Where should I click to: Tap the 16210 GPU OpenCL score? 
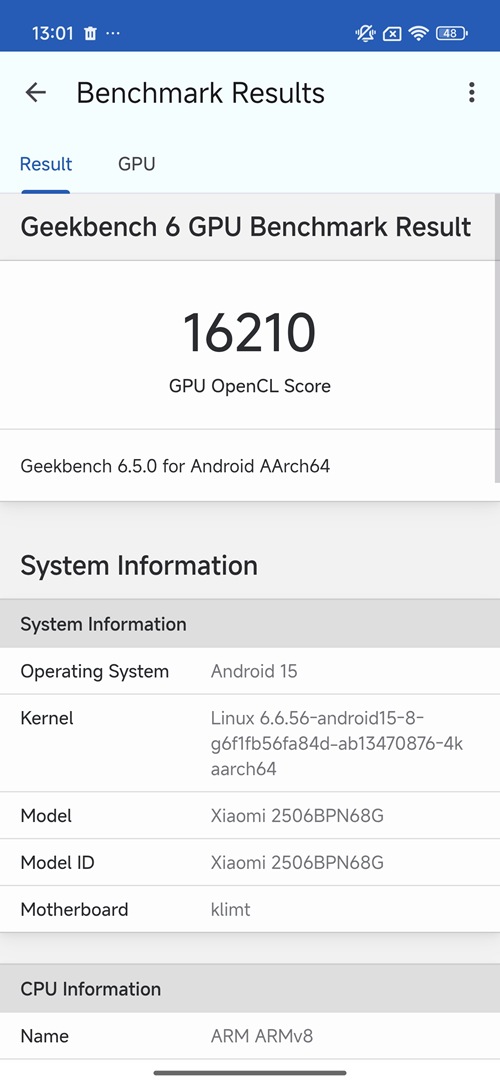[x=249, y=333]
